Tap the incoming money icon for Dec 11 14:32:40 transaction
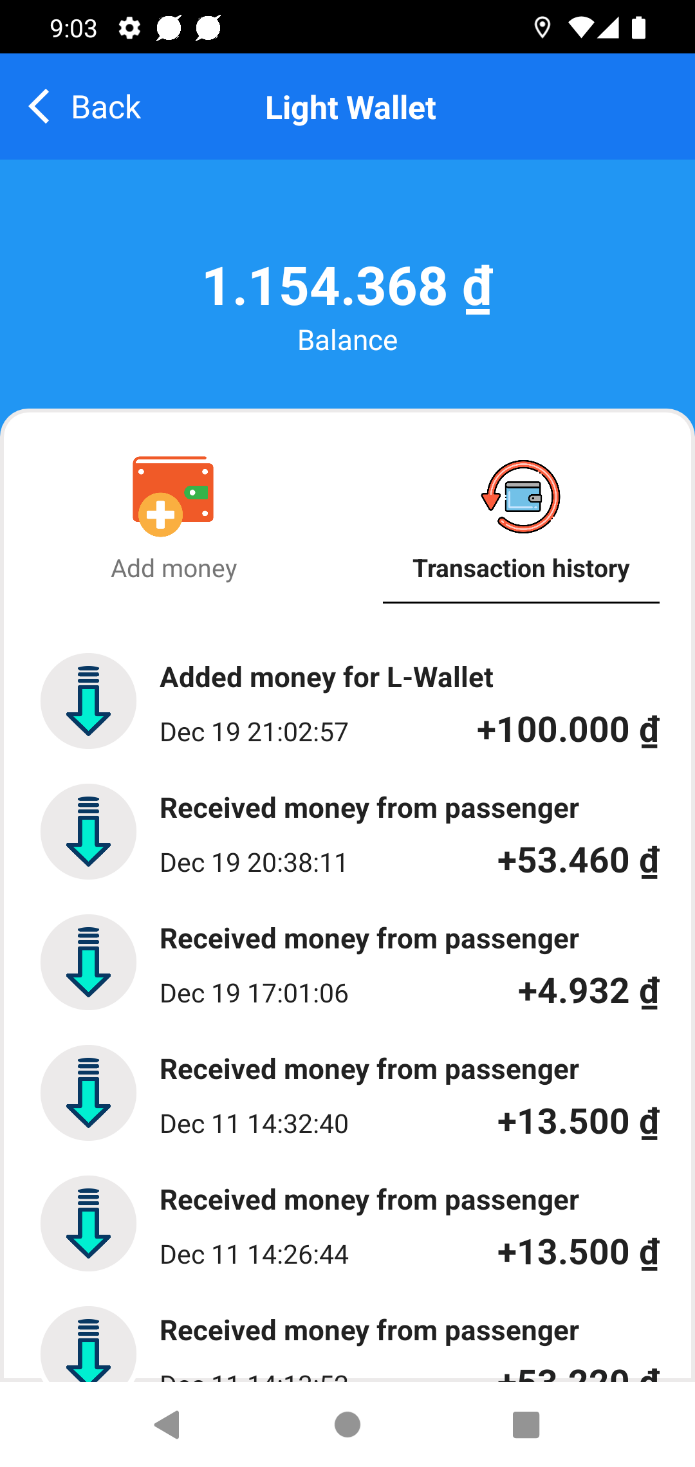695x1467 pixels. 88,1092
